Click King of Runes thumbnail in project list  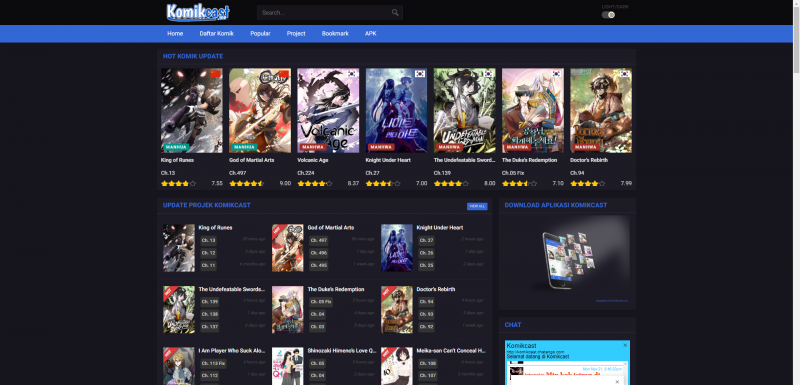(x=179, y=248)
